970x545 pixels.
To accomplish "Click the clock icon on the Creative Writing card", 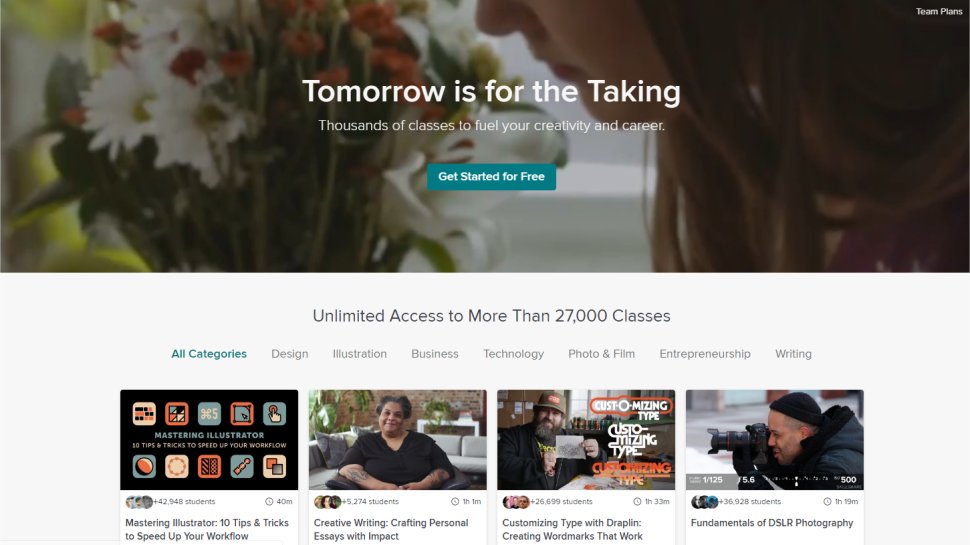I will pos(455,502).
